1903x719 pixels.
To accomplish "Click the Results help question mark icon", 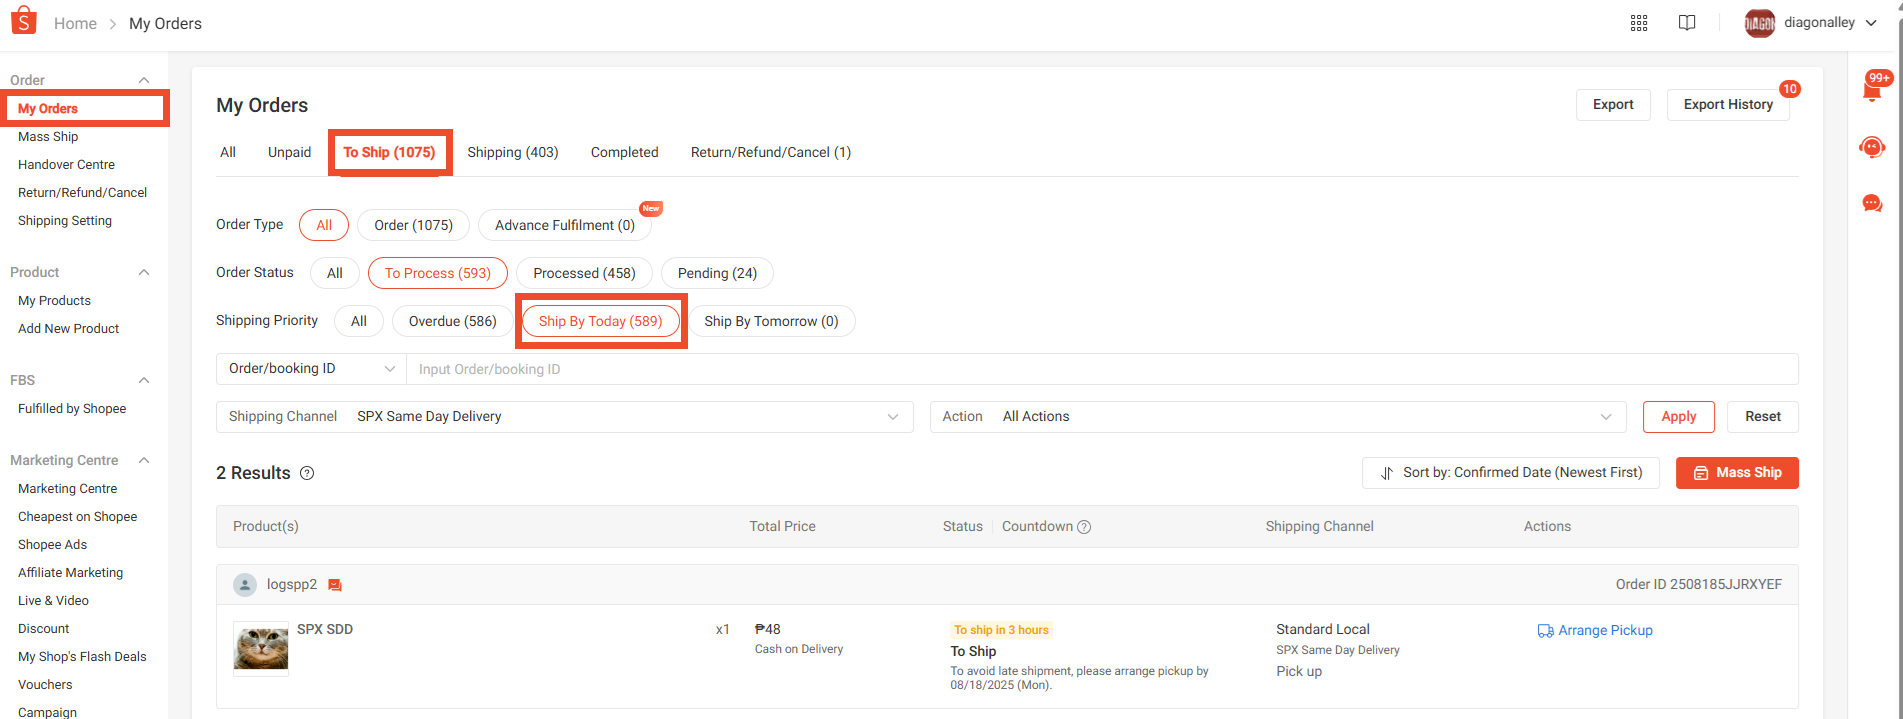I will tap(307, 474).
